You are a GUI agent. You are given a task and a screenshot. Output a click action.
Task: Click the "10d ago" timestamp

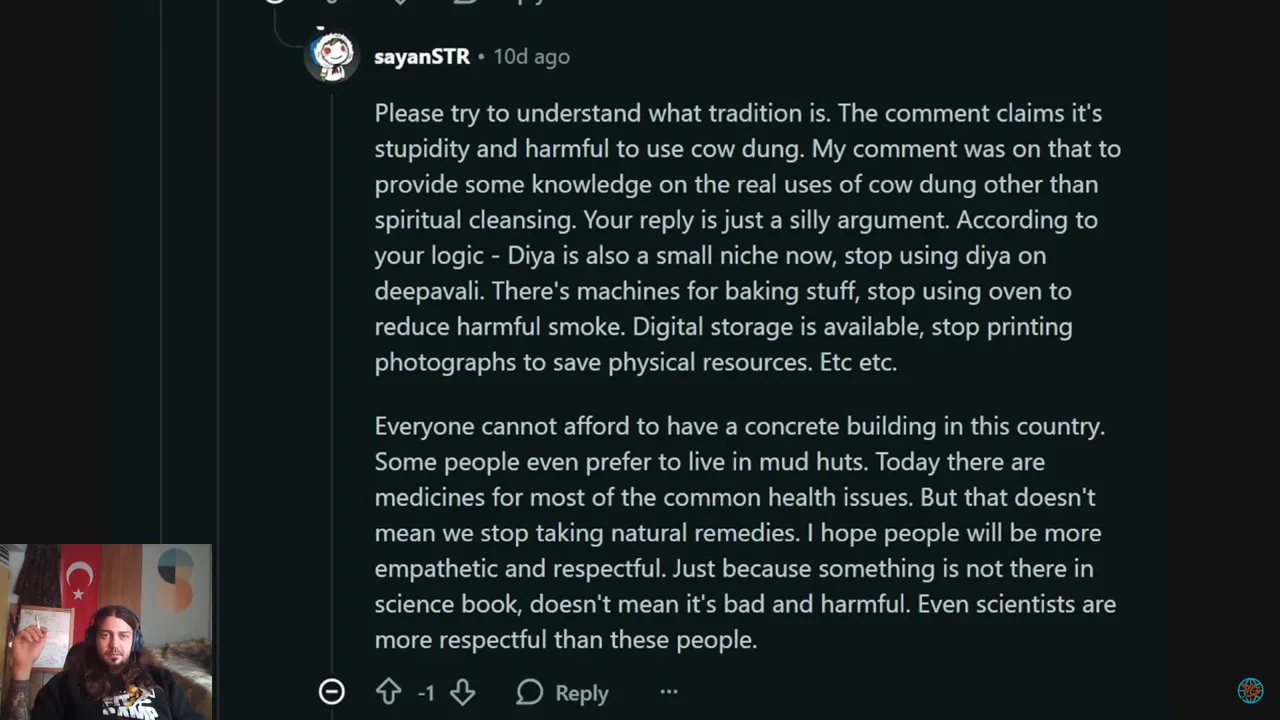click(x=531, y=57)
